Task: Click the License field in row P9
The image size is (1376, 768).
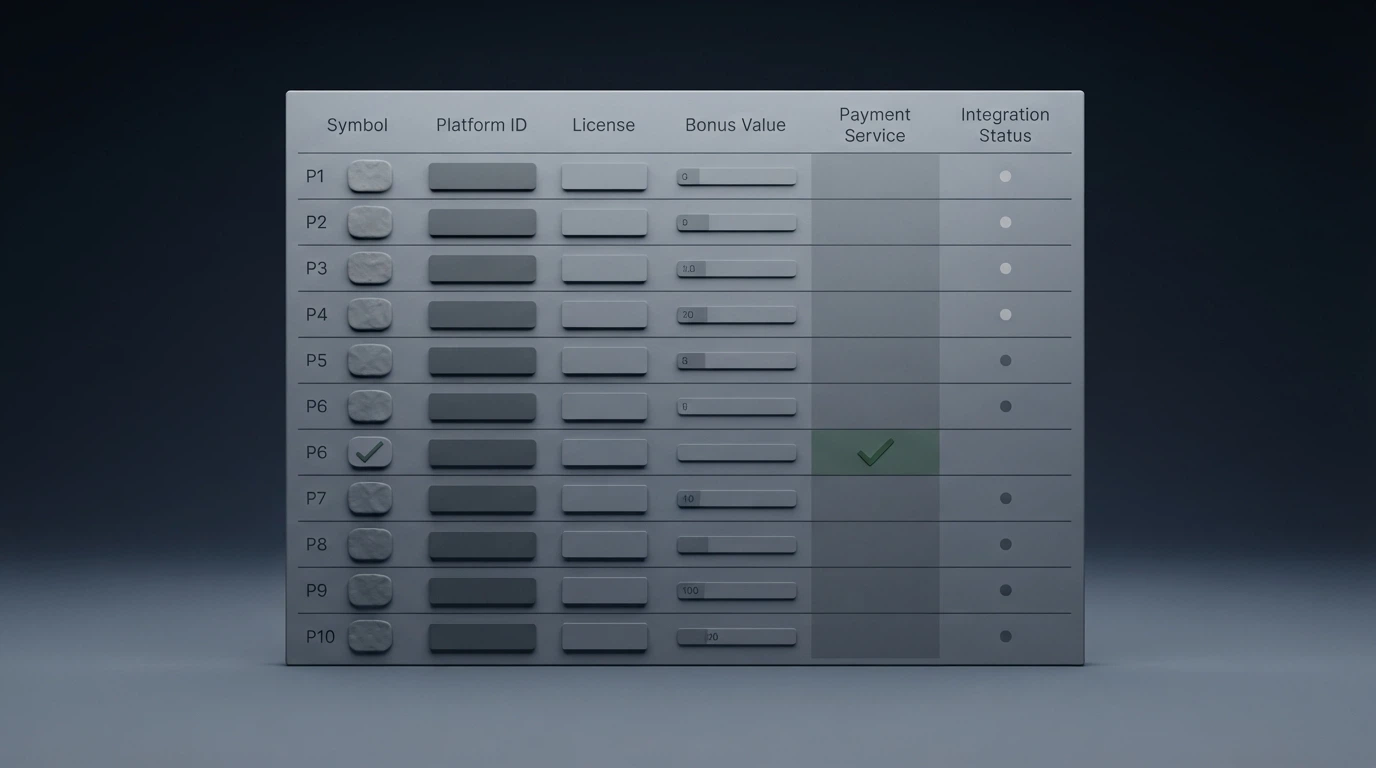Action: (604, 591)
